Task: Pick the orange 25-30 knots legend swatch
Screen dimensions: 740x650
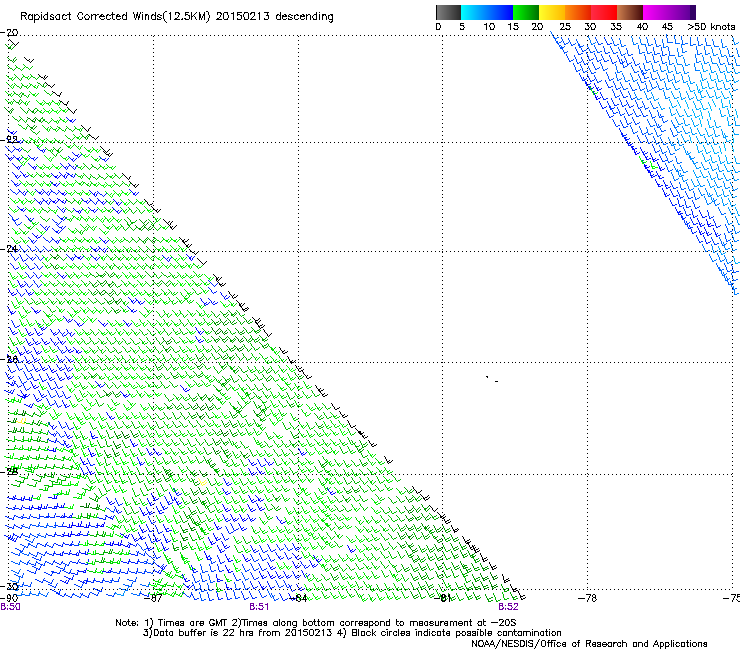Action: click(578, 12)
